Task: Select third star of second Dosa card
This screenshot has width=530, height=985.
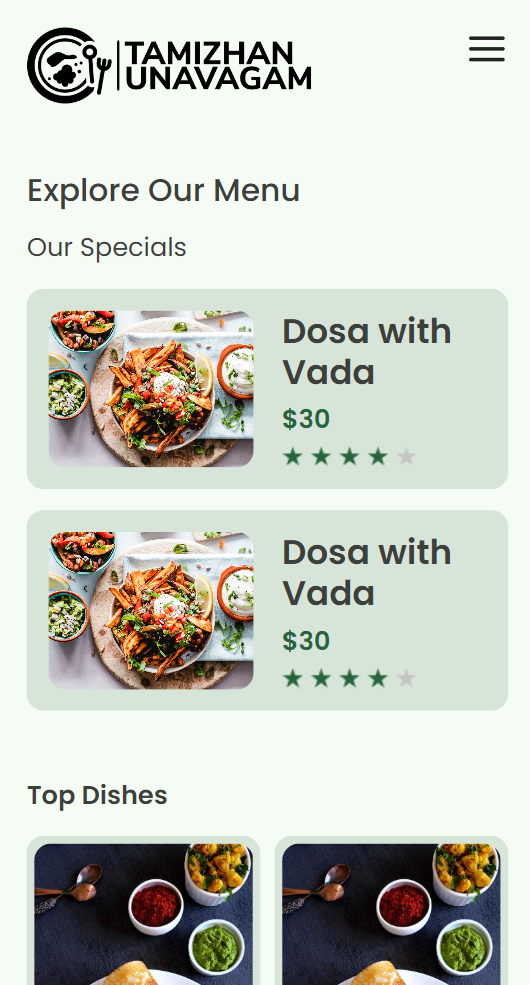Action: pyautogui.click(x=349, y=678)
